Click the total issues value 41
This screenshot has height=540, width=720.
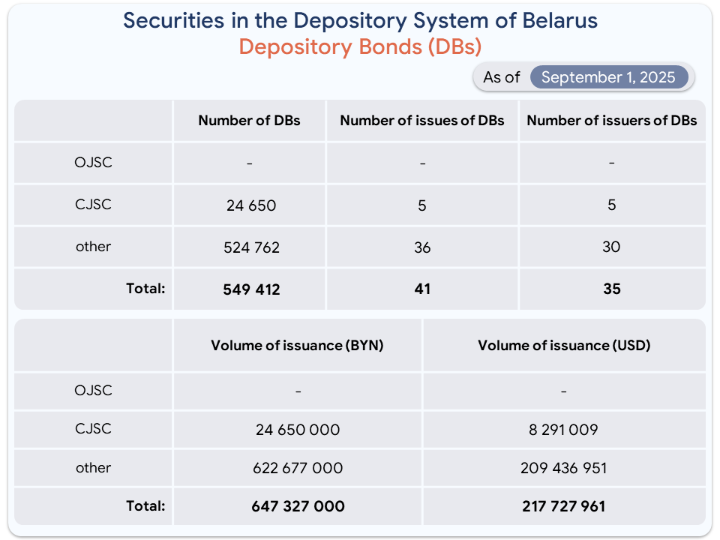point(422,289)
